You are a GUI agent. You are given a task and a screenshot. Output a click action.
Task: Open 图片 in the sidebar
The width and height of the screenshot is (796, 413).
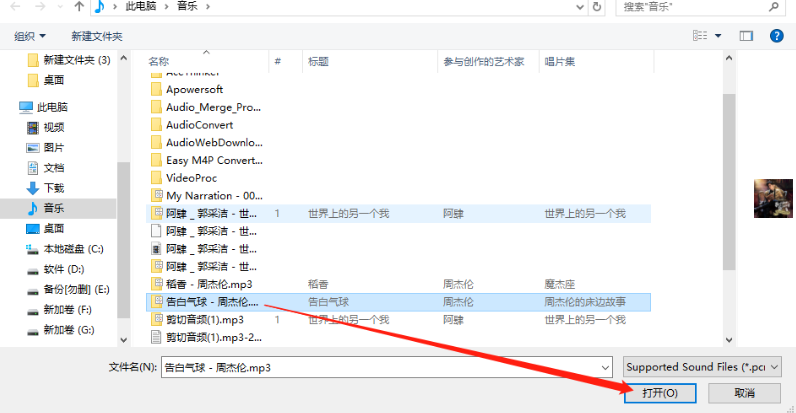point(46,147)
